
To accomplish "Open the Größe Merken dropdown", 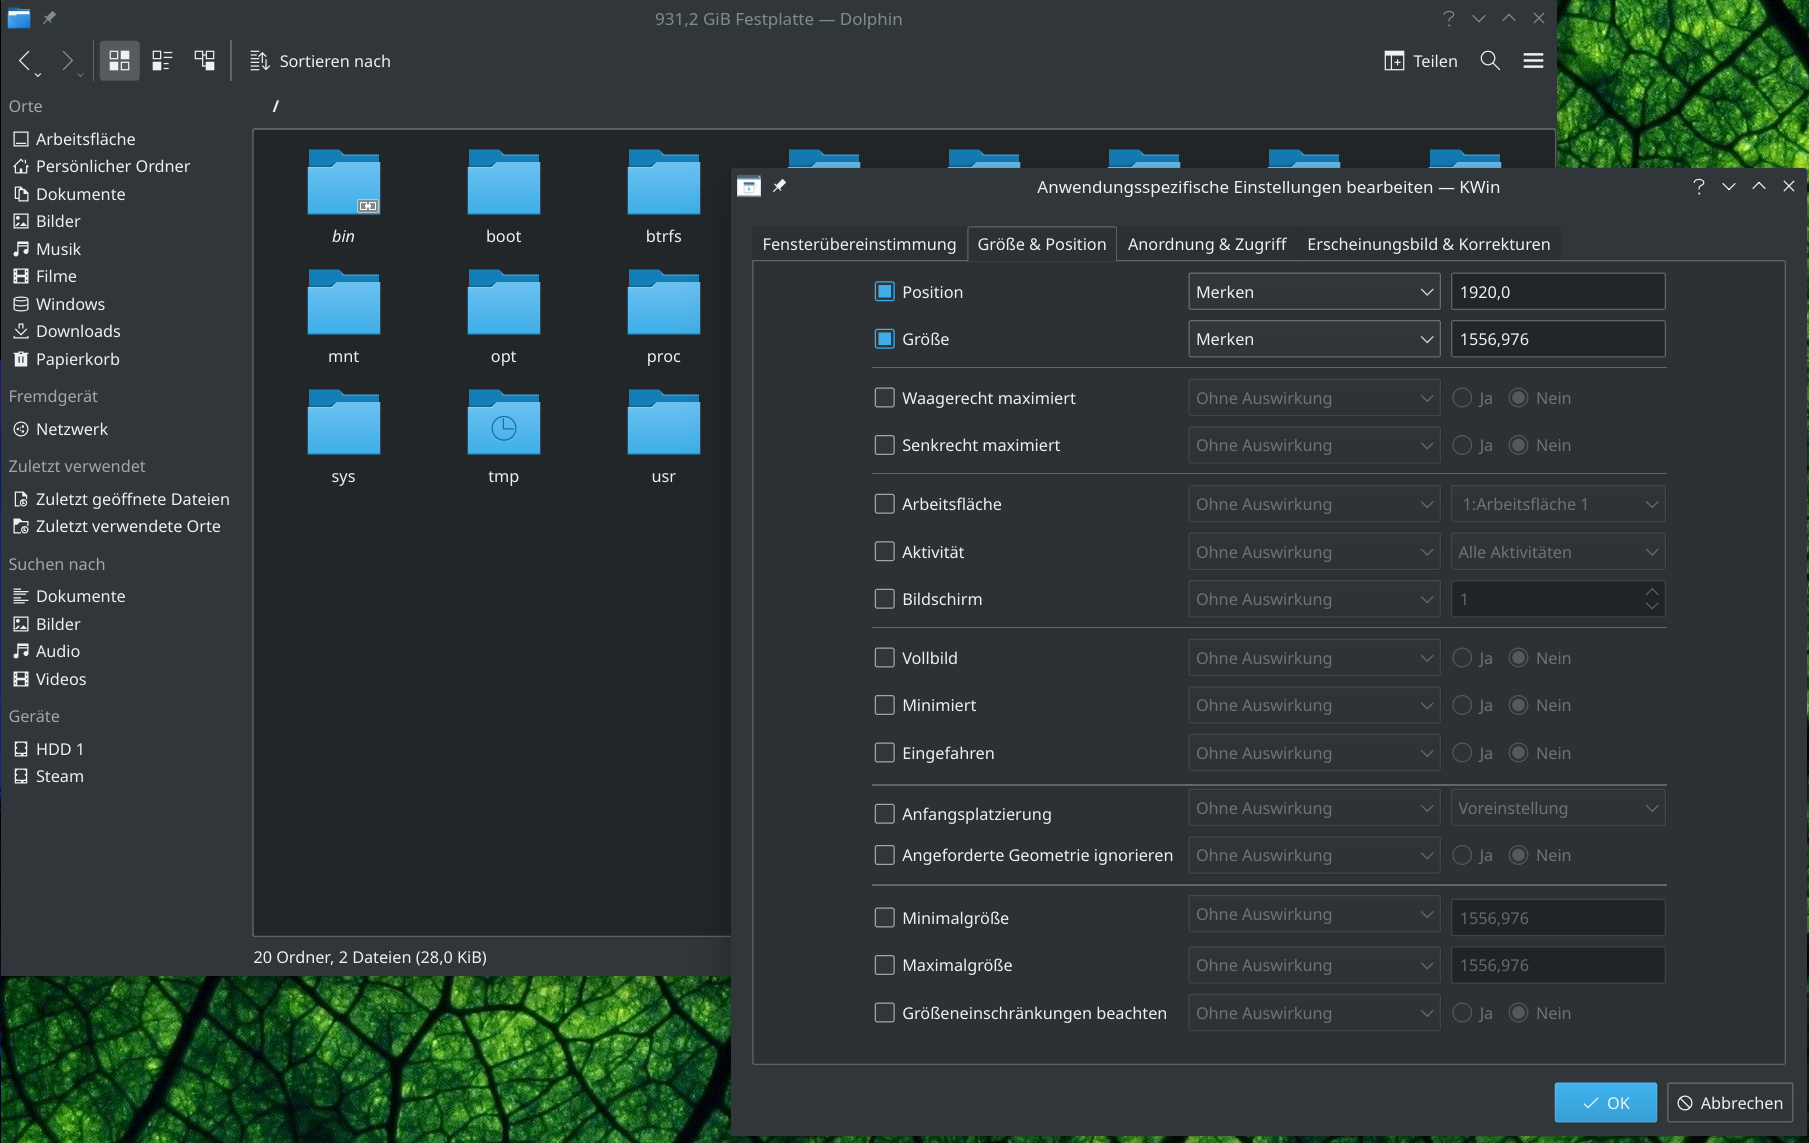I will (1314, 339).
